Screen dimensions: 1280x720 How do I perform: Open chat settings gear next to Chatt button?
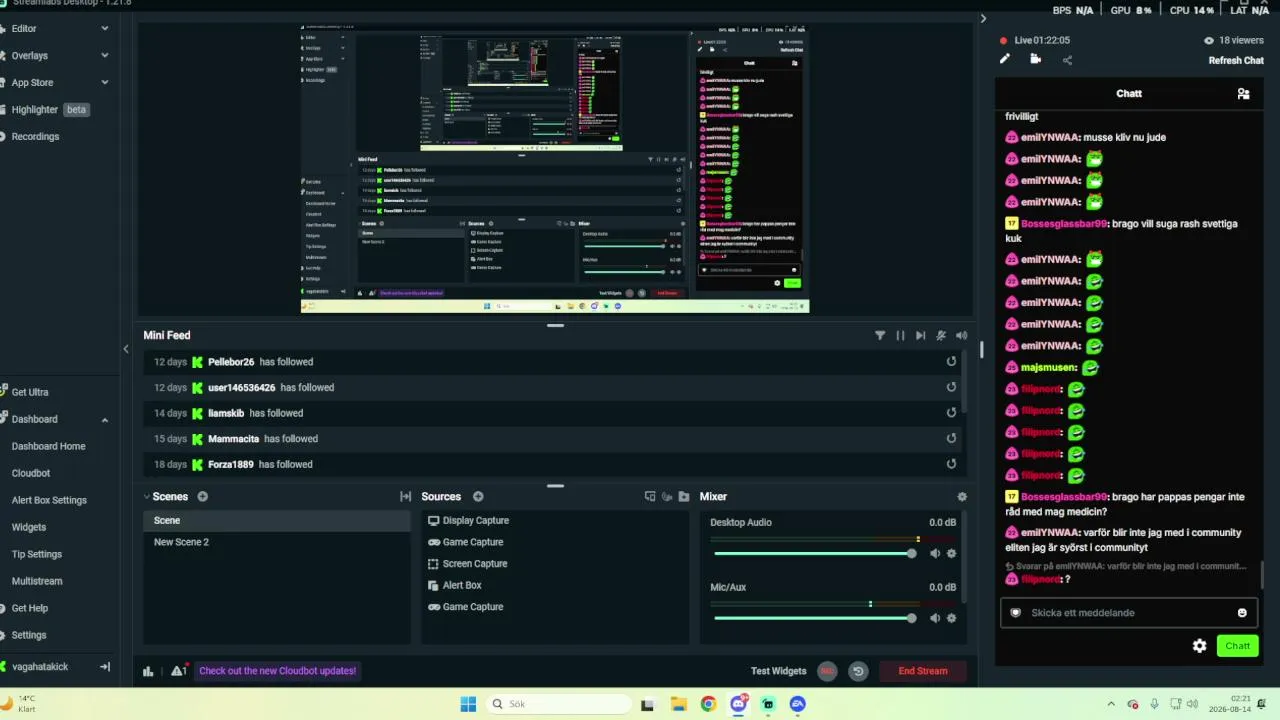tap(1200, 646)
